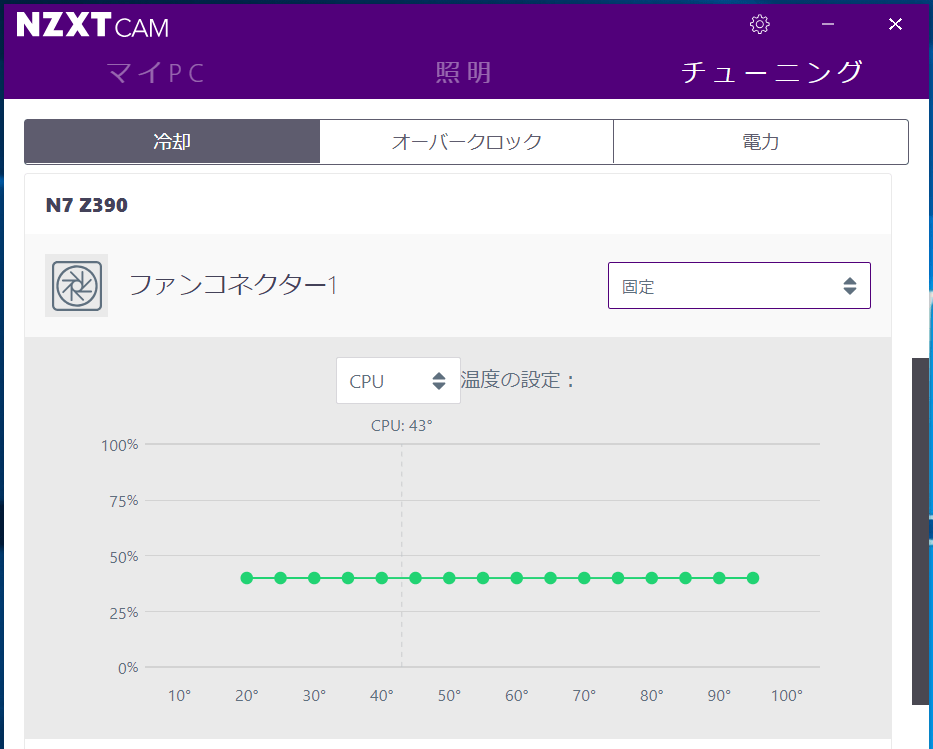Open settings via the gear icon
The height and width of the screenshot is (749, 933).
pyautogui.click(x=760, y=24)
